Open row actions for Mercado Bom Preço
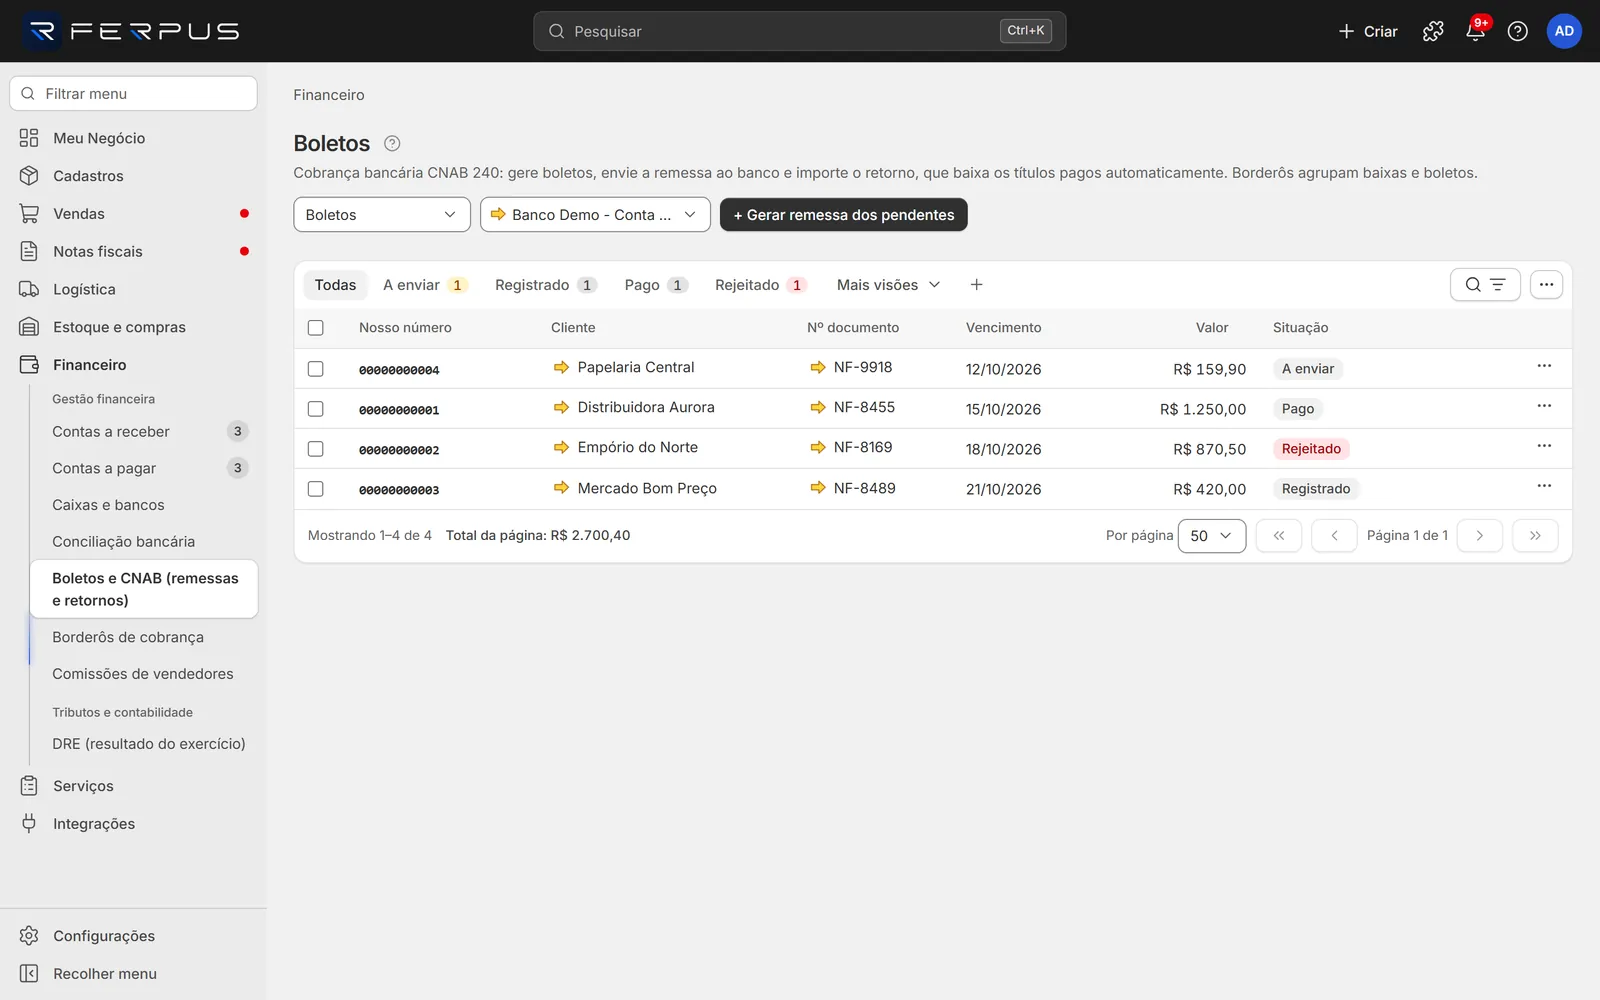Image resolution: width=1600 pixels, height=1000 pixels. coord(1544,486)
